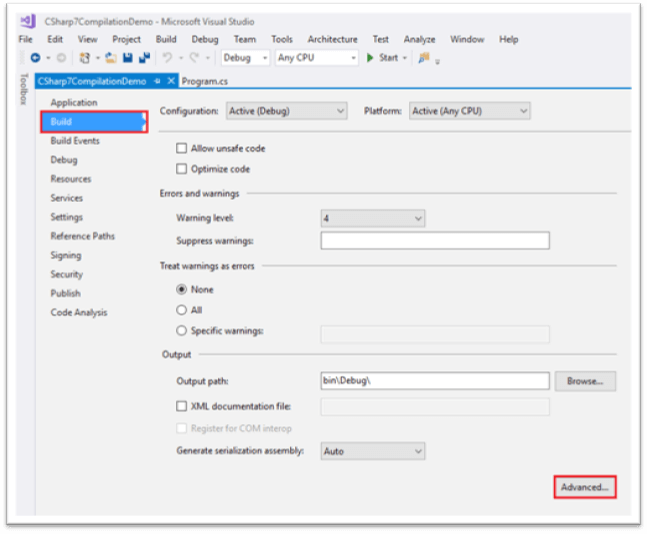Open the Debug menu in the menu bar
The width and height of the screenshot is (647, 534).
click(205, 39)
